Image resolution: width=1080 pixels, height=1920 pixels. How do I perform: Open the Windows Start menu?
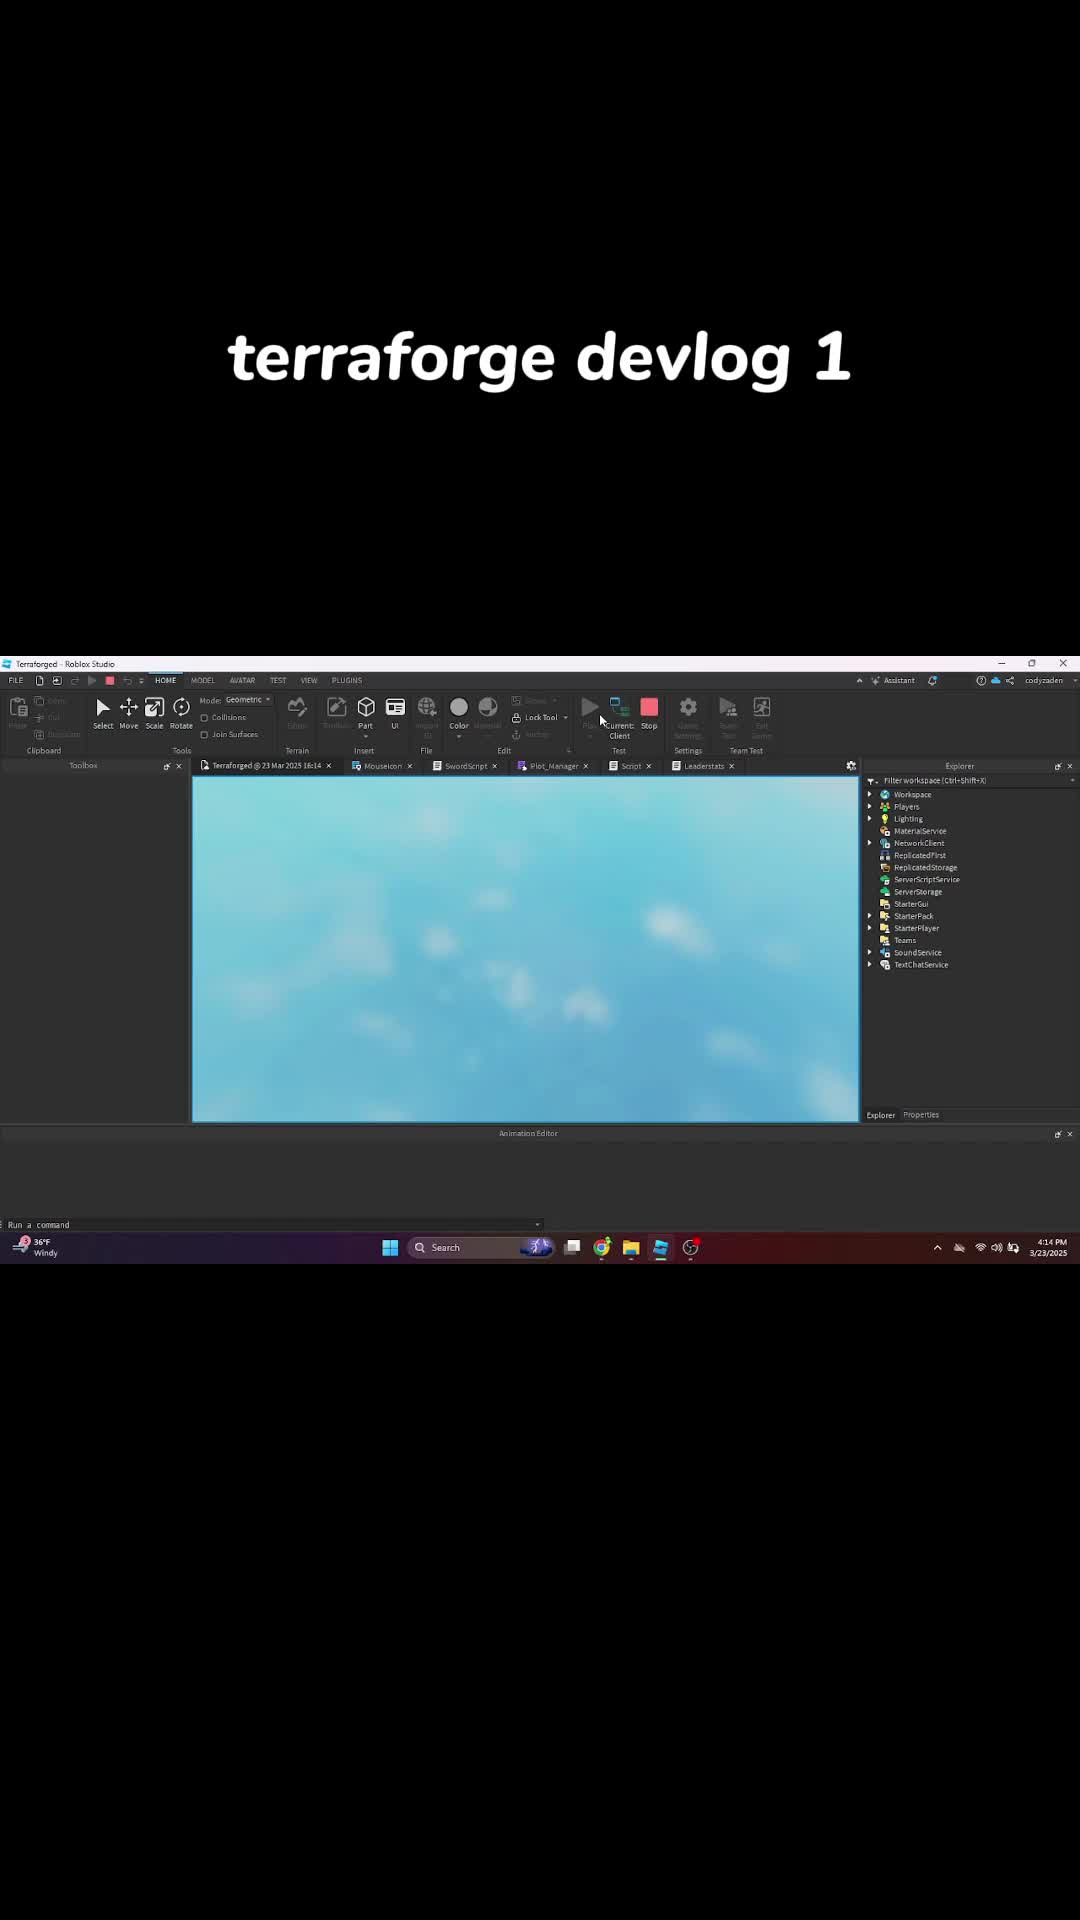click(x=390, y=1247)
